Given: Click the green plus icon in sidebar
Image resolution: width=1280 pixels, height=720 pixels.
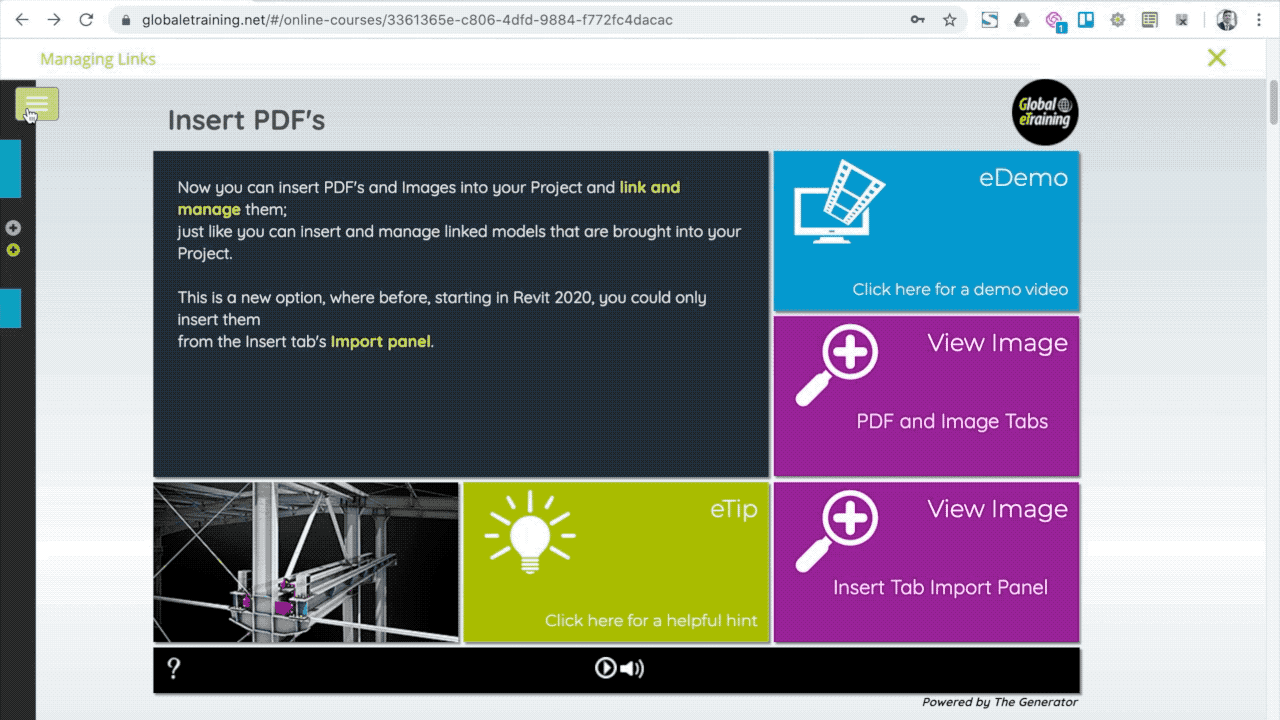Looking at the screenshot, I should coord(13,250).
